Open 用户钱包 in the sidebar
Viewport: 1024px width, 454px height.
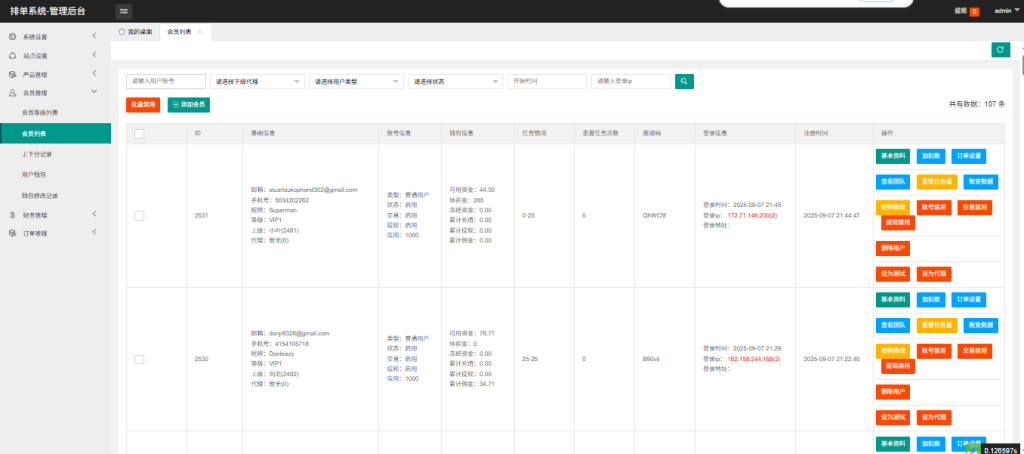pyautogui.click(x=34, y=174)
